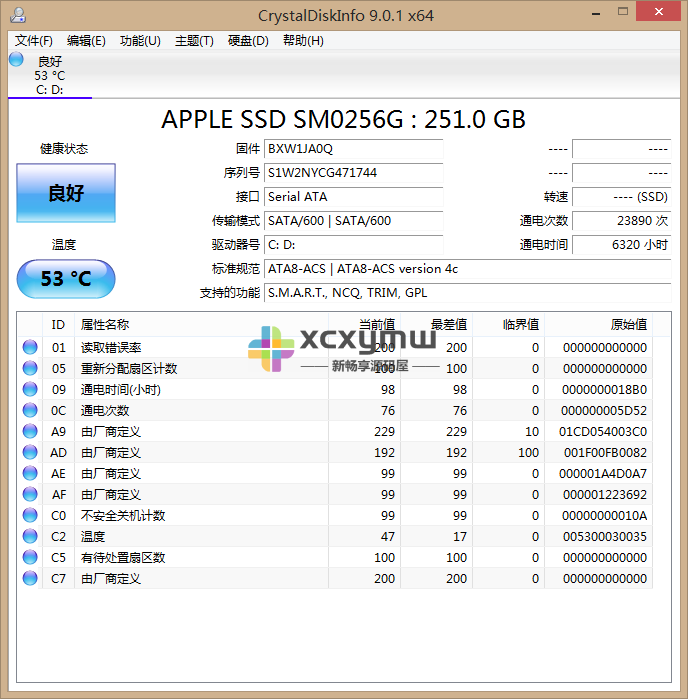Click raw value 000001223692
Screen dimensions: 688x699
click(x=605, y=494)
